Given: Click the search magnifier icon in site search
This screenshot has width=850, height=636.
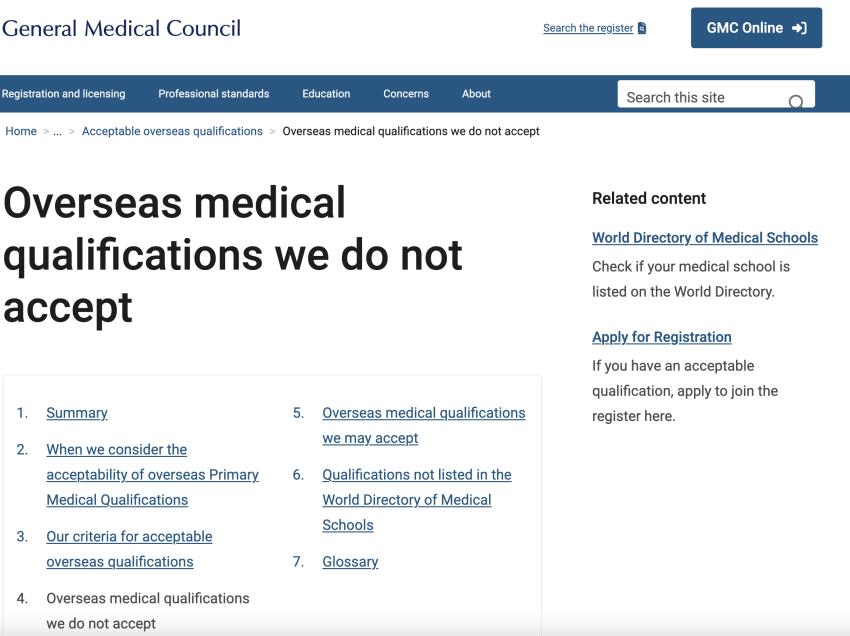Looking at the screenshot, I should pos(796,101).
